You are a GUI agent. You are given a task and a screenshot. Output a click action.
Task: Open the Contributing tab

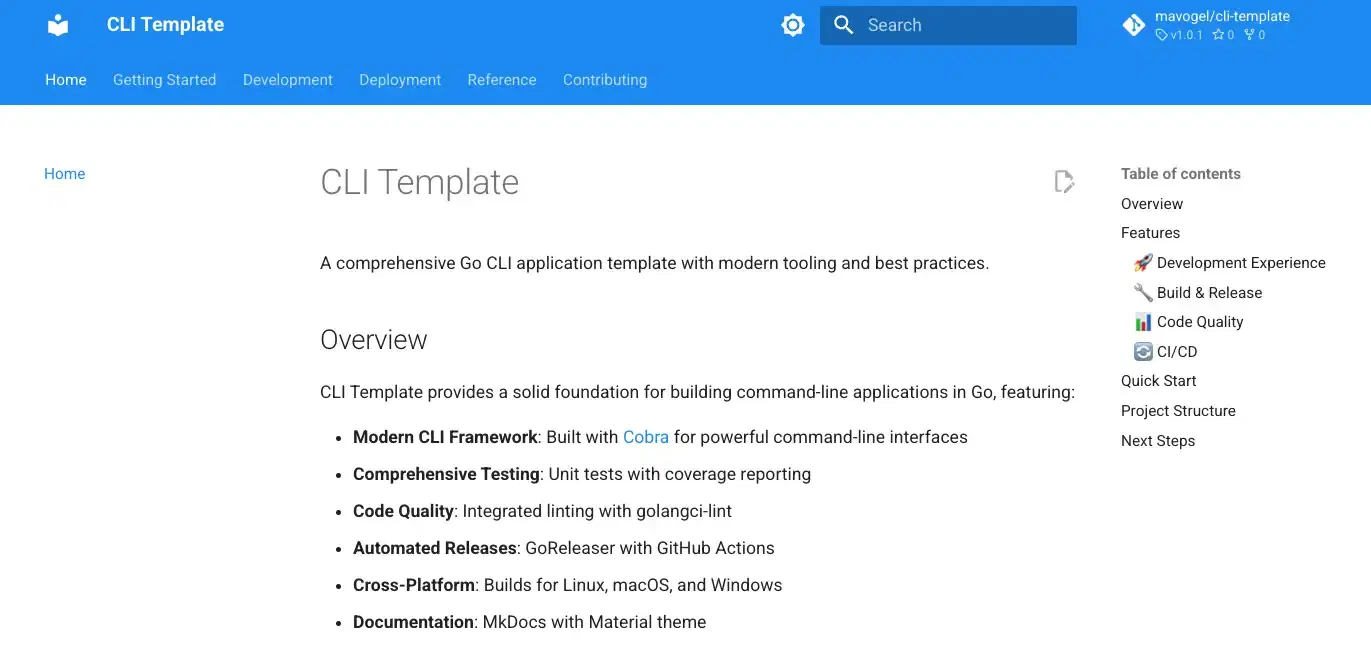(605, 80)
